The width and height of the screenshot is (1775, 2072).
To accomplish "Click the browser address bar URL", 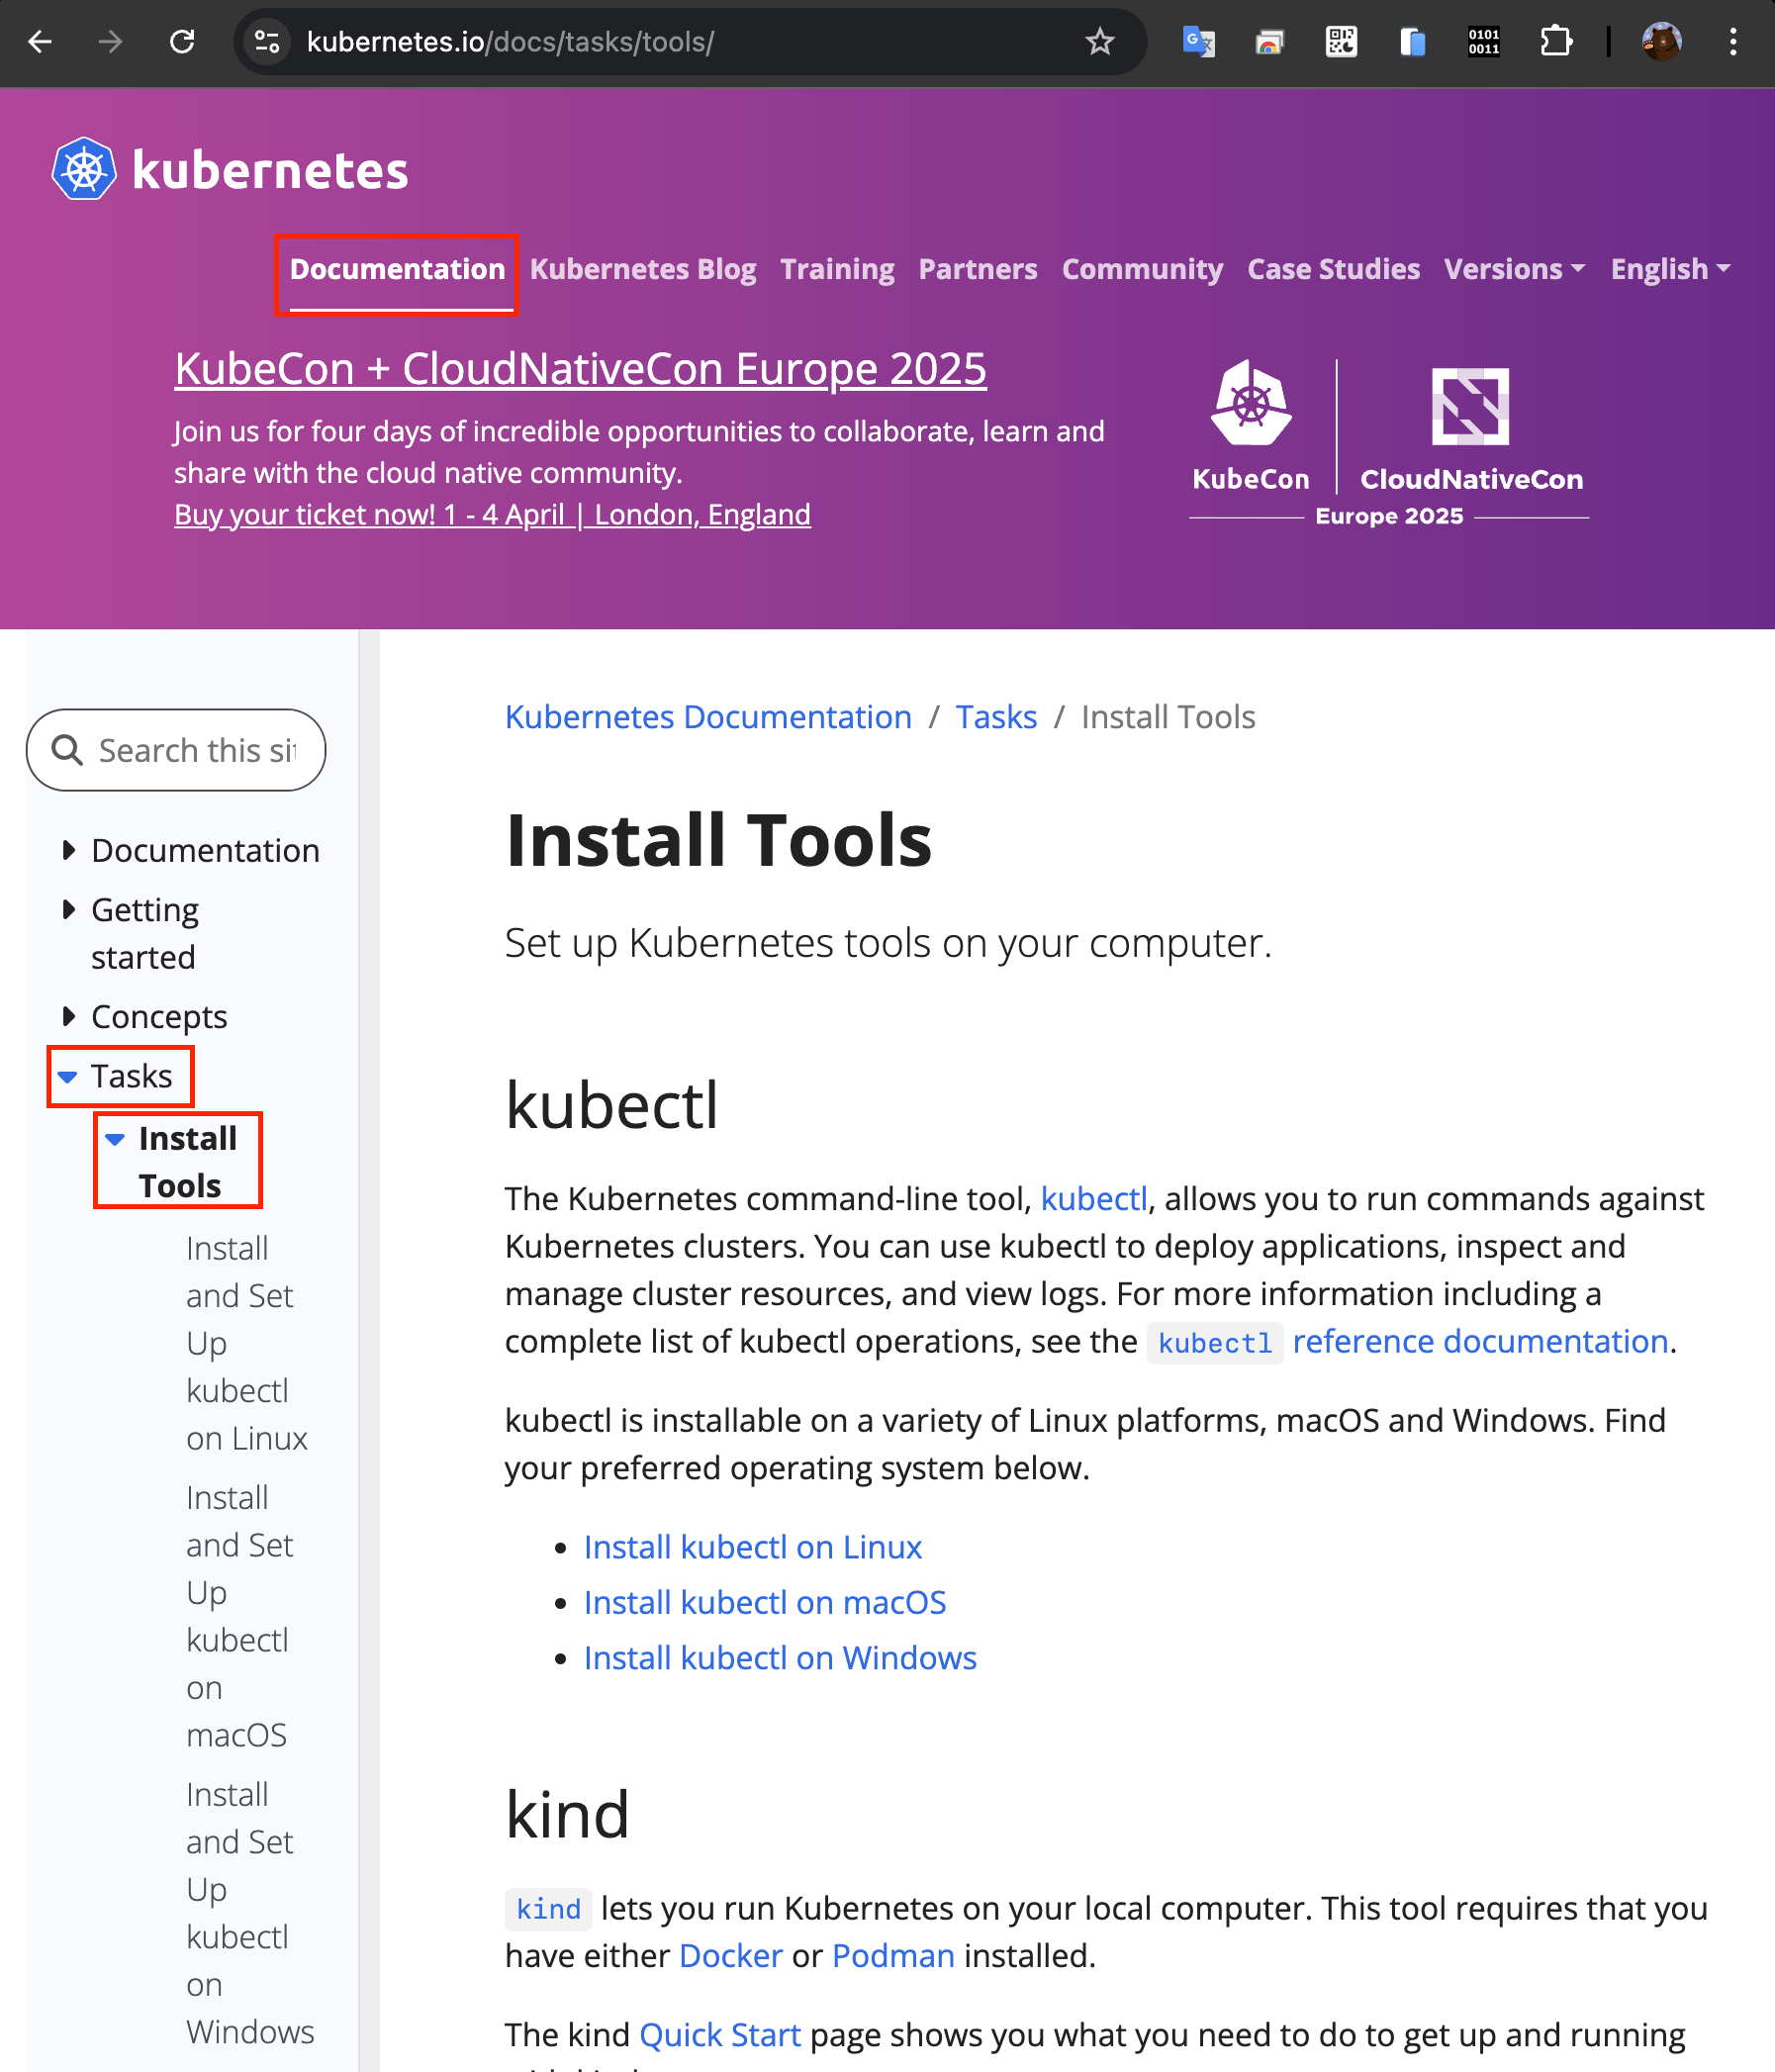I will click(x=510, y=42).
